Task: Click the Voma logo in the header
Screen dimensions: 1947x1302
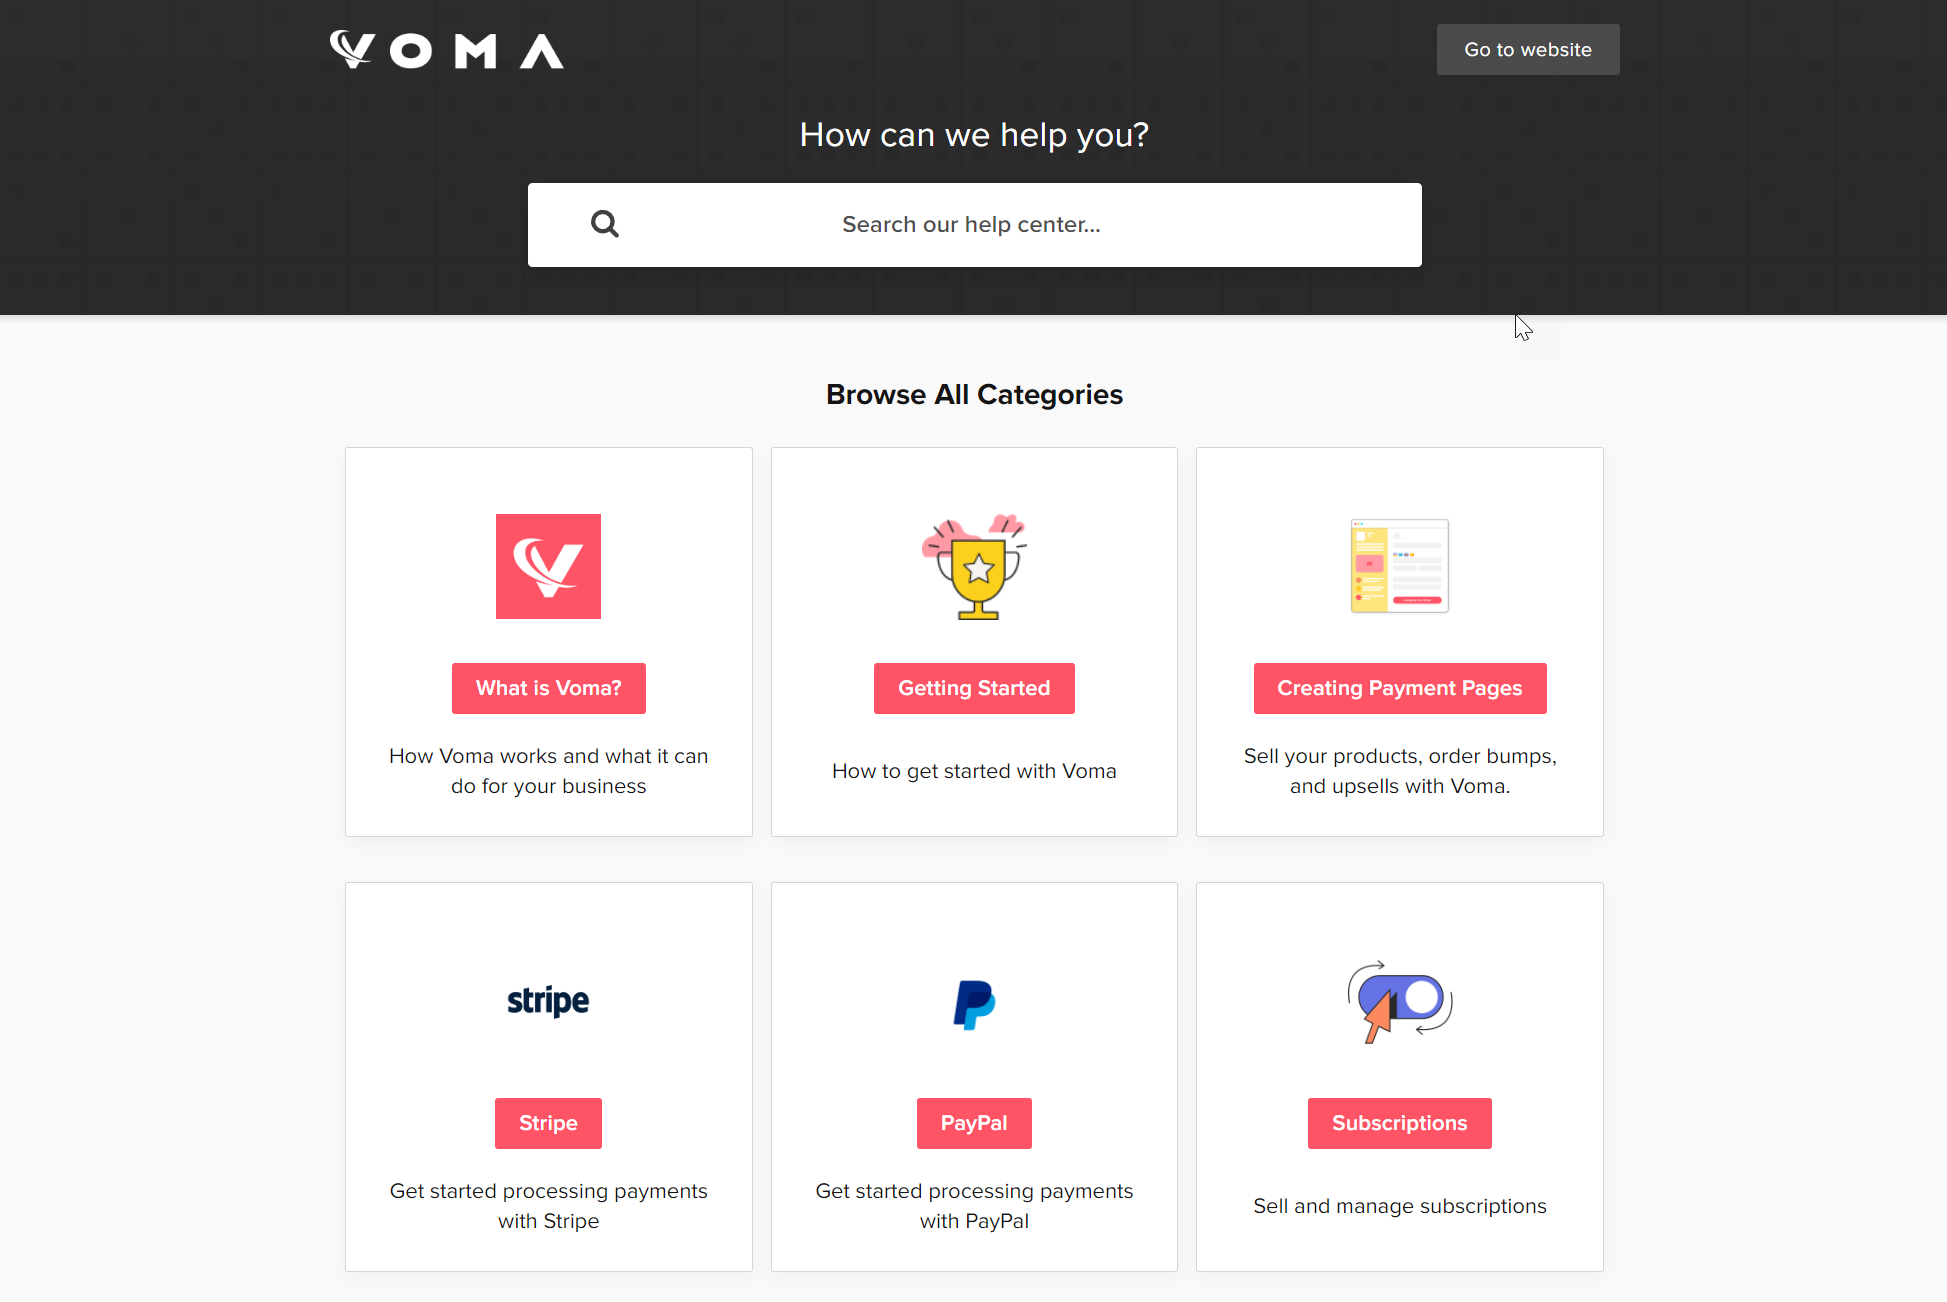Action: coord(446,49)
